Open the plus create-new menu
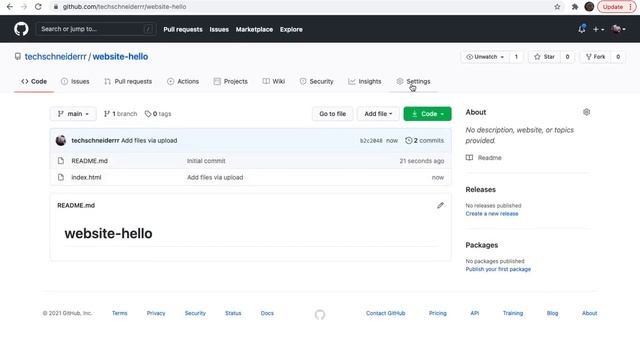The image size is (640, 360). [x=598, y=29]
